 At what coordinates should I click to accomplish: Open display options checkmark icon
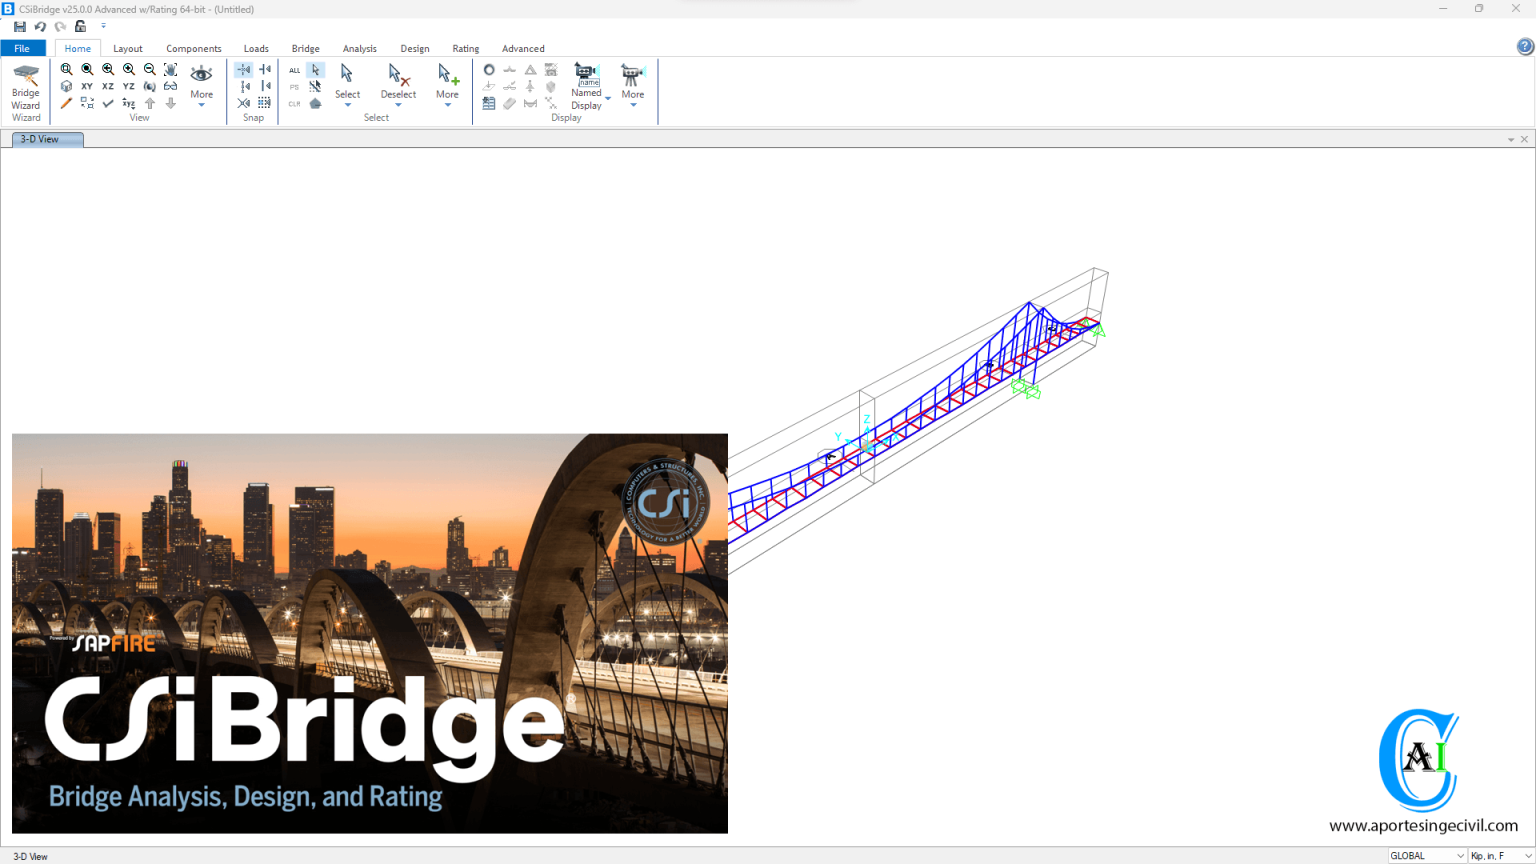point(108,103)
